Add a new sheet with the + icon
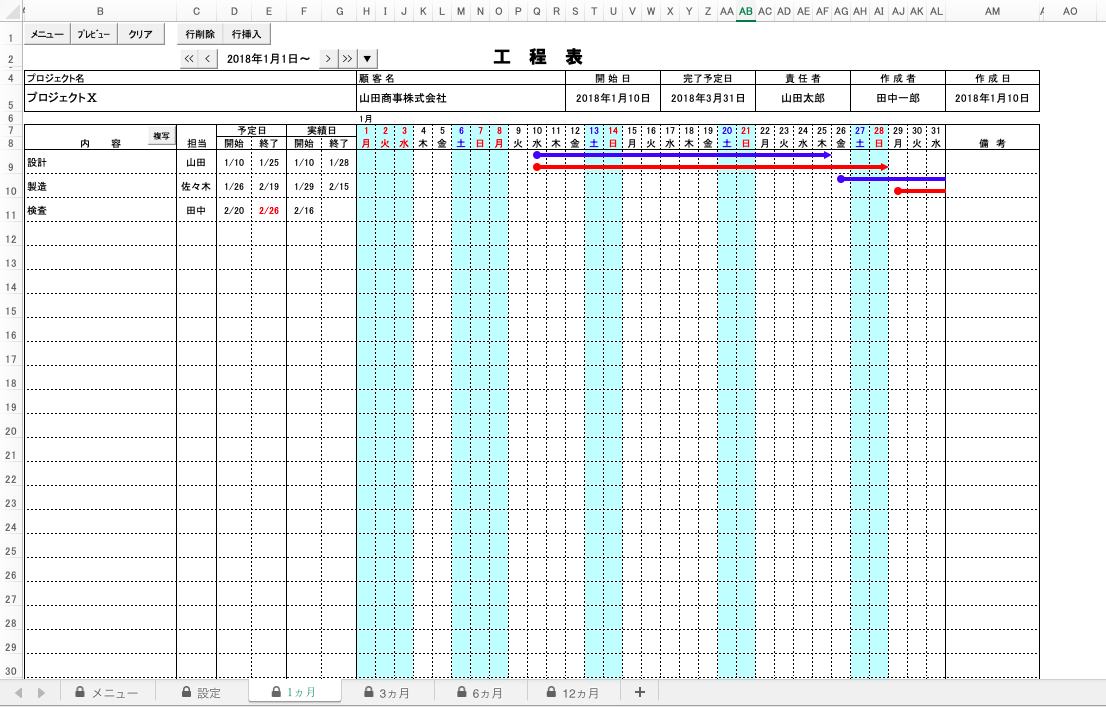 coord(639,691)
